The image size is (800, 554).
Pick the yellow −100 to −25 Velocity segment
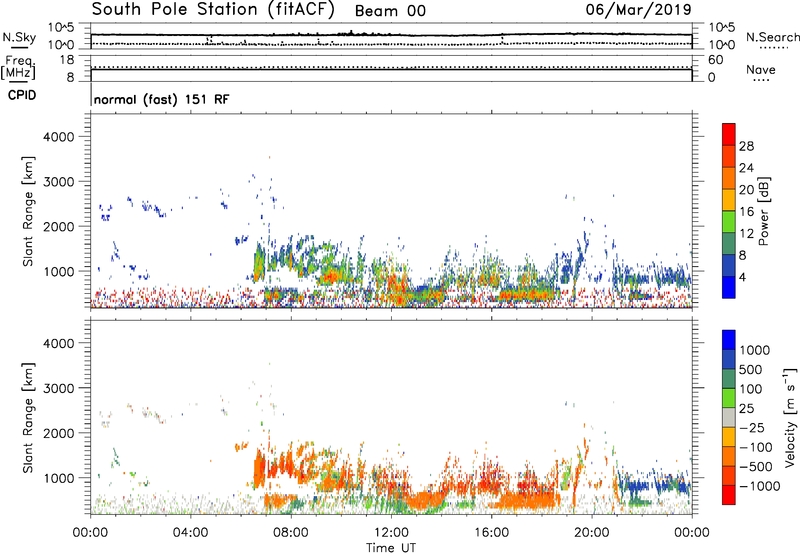pyautogui.click(x=729, y=437)
